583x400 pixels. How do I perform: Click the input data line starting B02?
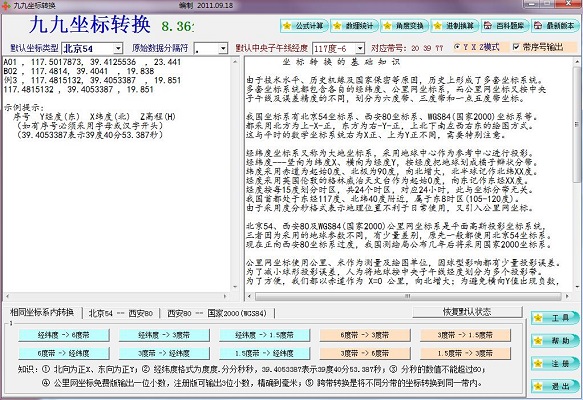pyautogui.click(x=79, y=71)
